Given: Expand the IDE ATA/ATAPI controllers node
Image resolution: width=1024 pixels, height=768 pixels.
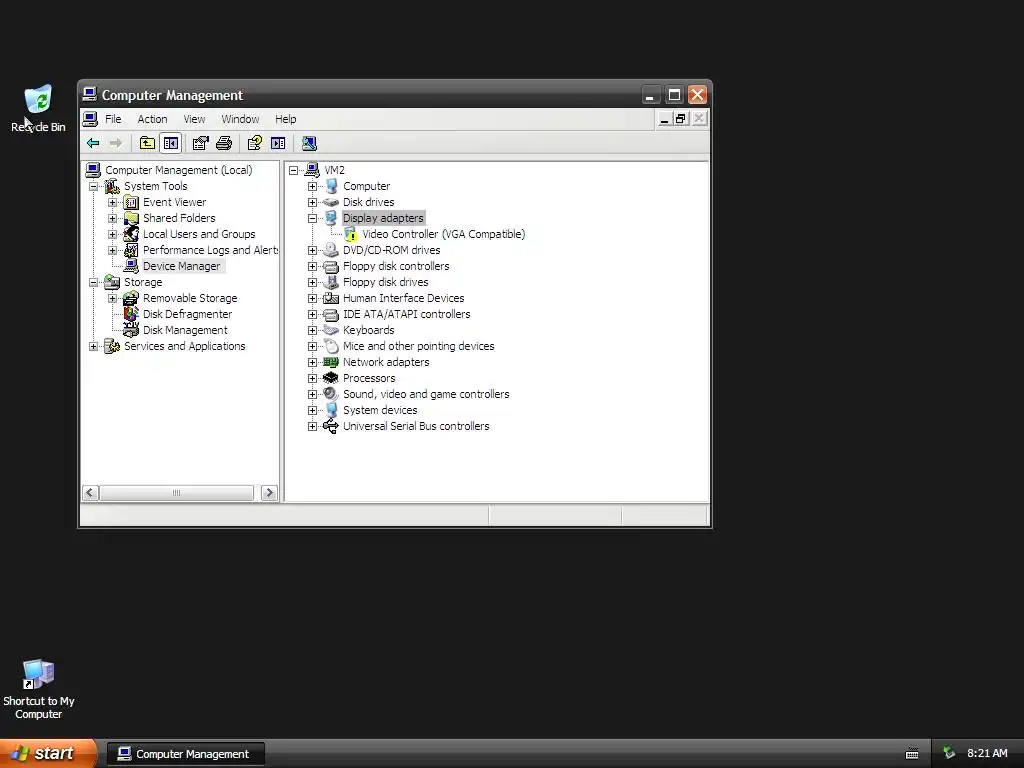Looking at the screenshot, I should [x=312, y=314].
